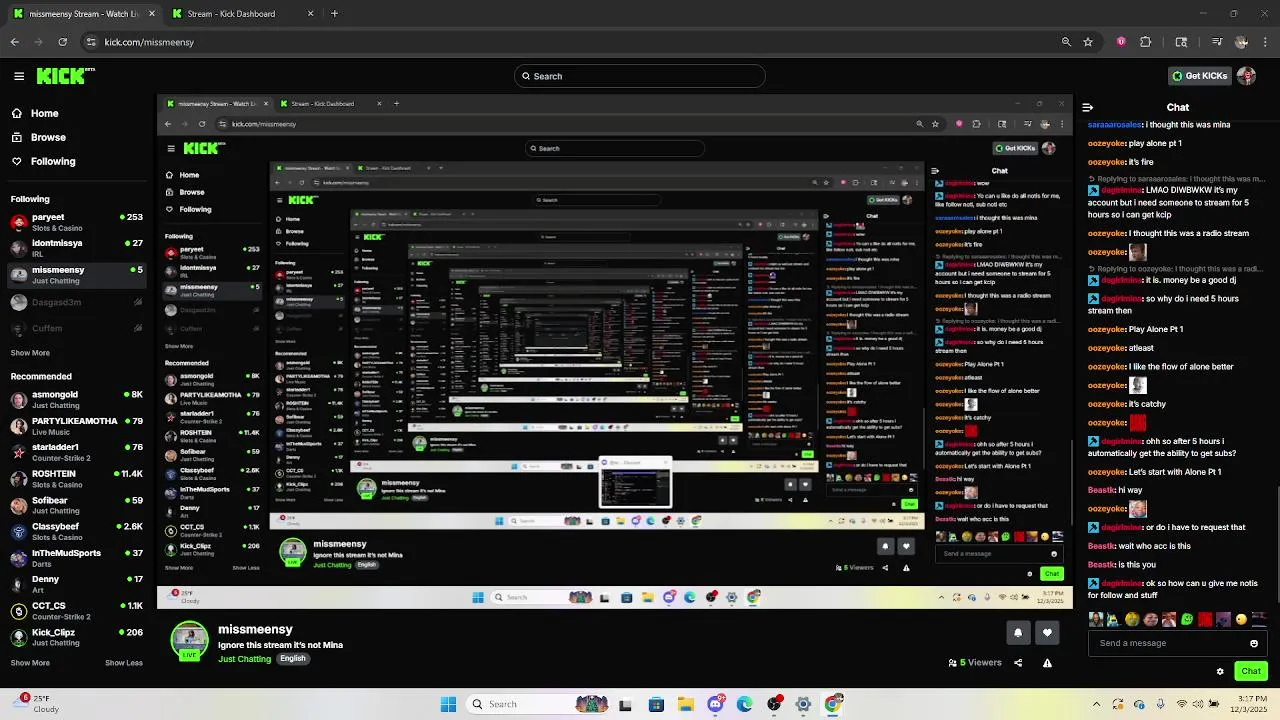Toggle notification bell for missmeensy
The image size is (1280, 720).
click(x=1018, y=632)
